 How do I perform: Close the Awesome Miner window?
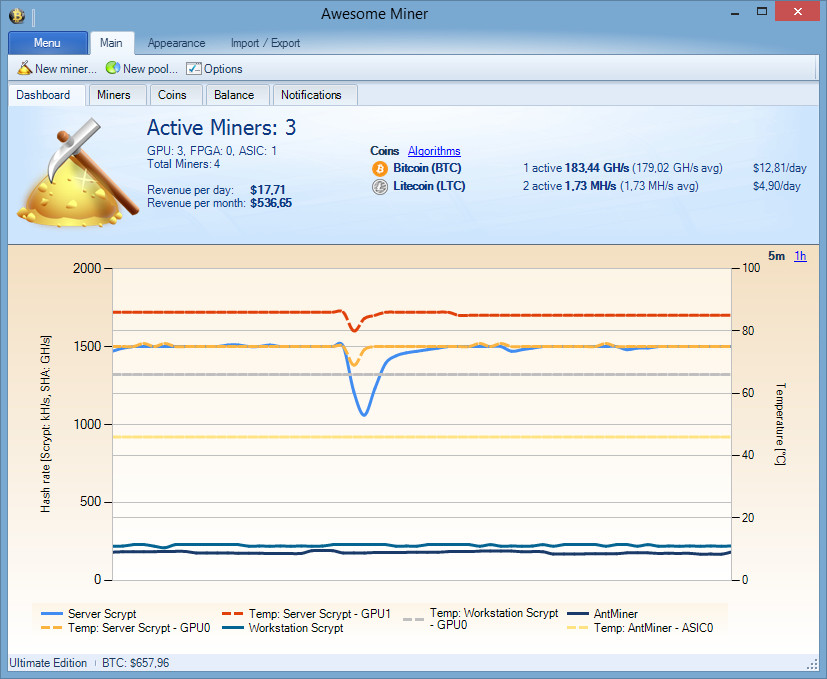(797, 12)
